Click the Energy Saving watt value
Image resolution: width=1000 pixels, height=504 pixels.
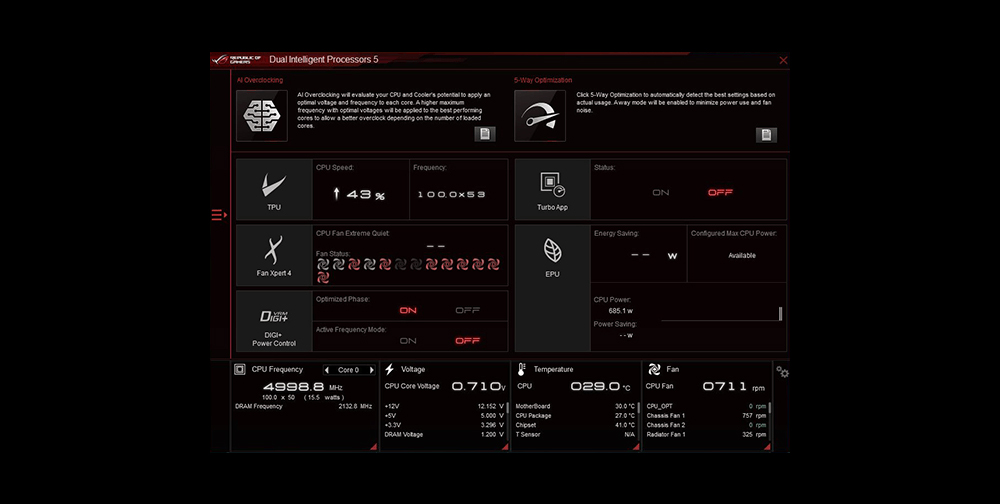654,255
